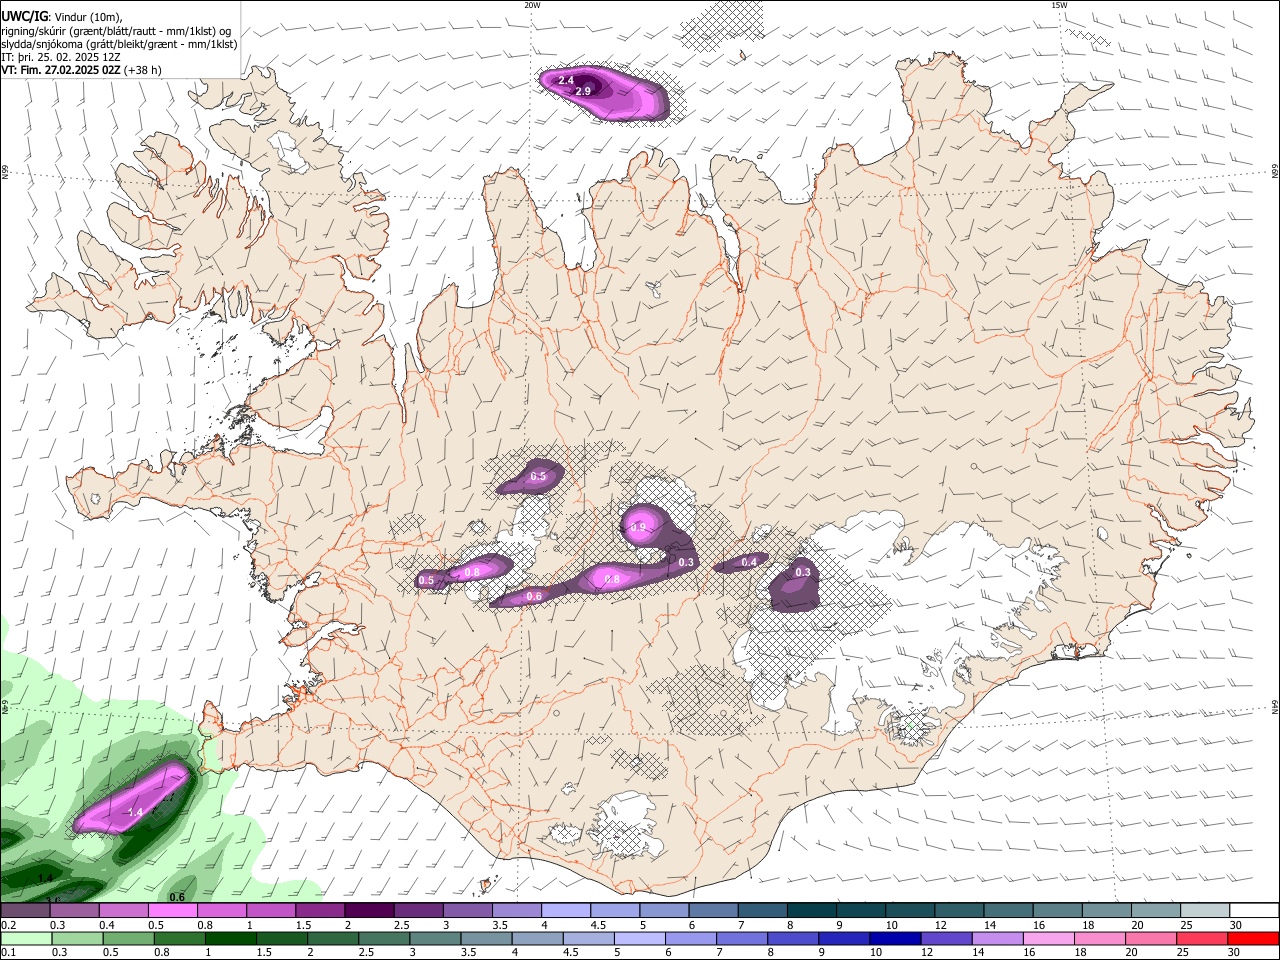The image size is (1280, 960).
Task: Click the 12 label on the purple snow scale
Action: pos(940,925)
